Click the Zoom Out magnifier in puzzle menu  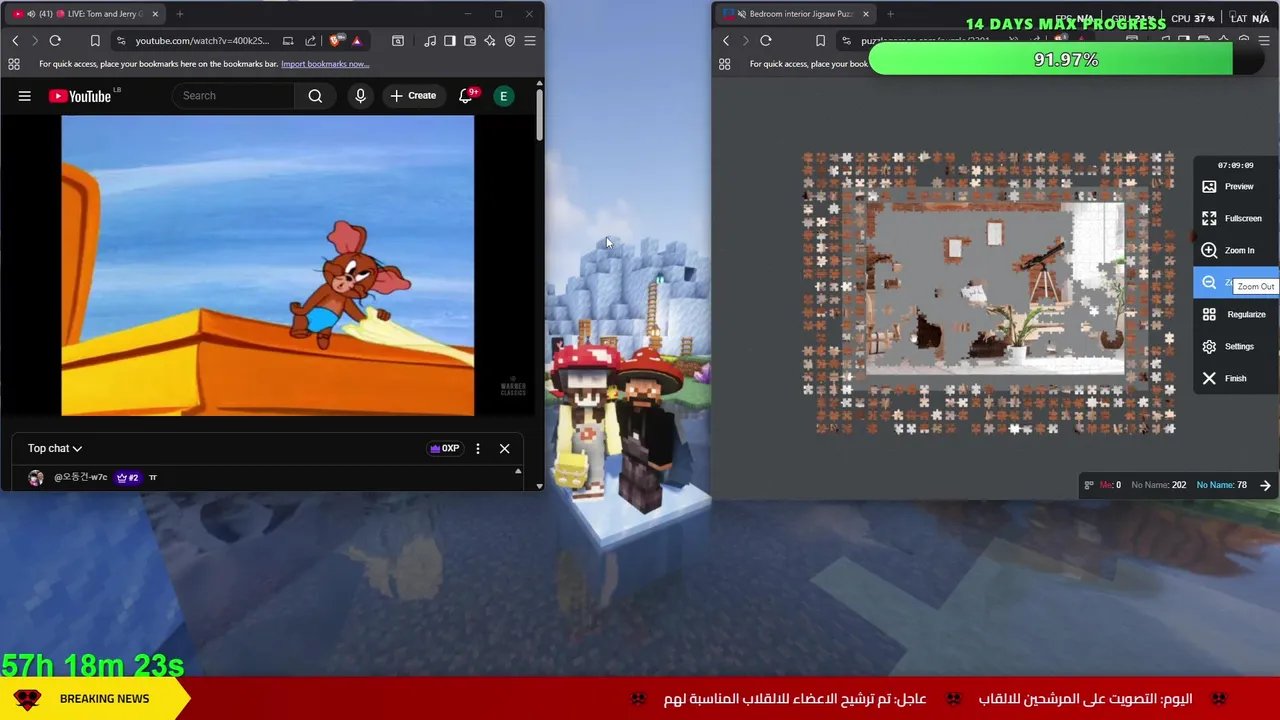(x=1209, y=283)
